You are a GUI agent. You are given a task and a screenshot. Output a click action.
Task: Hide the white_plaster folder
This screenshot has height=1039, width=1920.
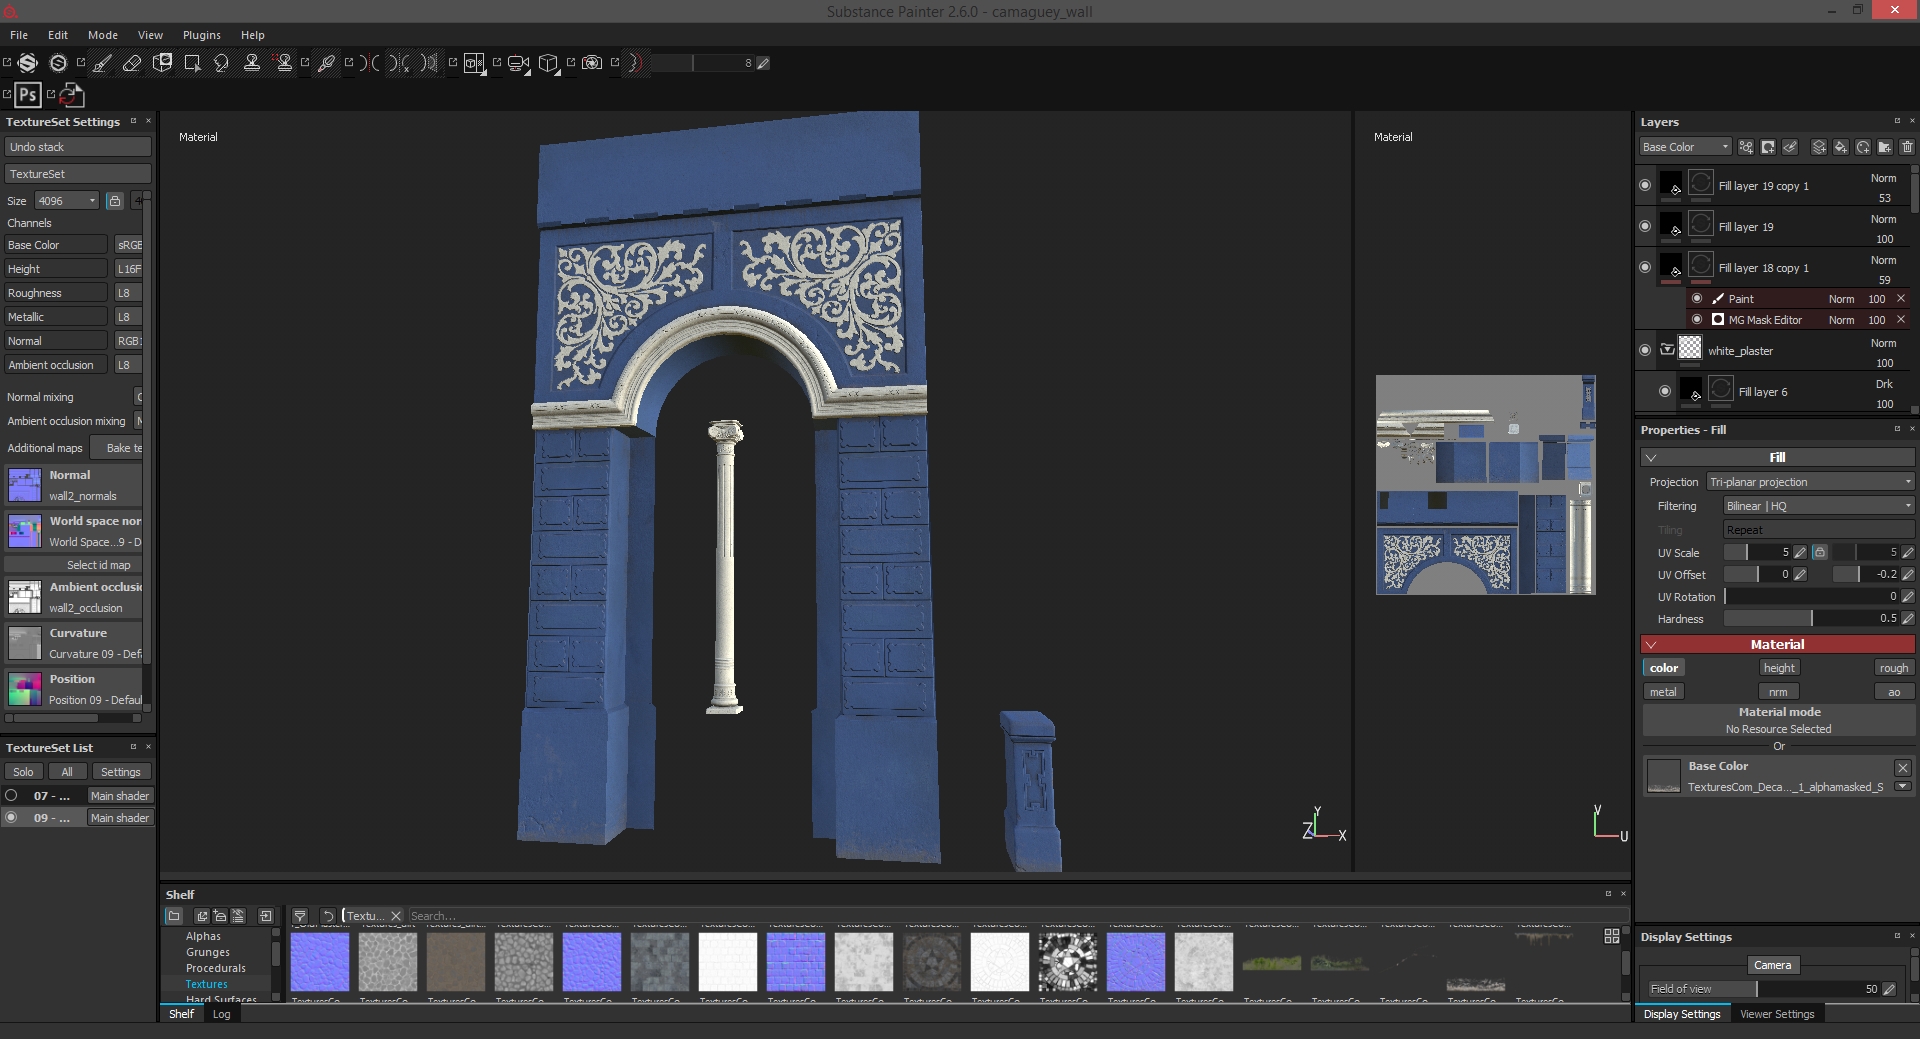tap(1645, 350)
